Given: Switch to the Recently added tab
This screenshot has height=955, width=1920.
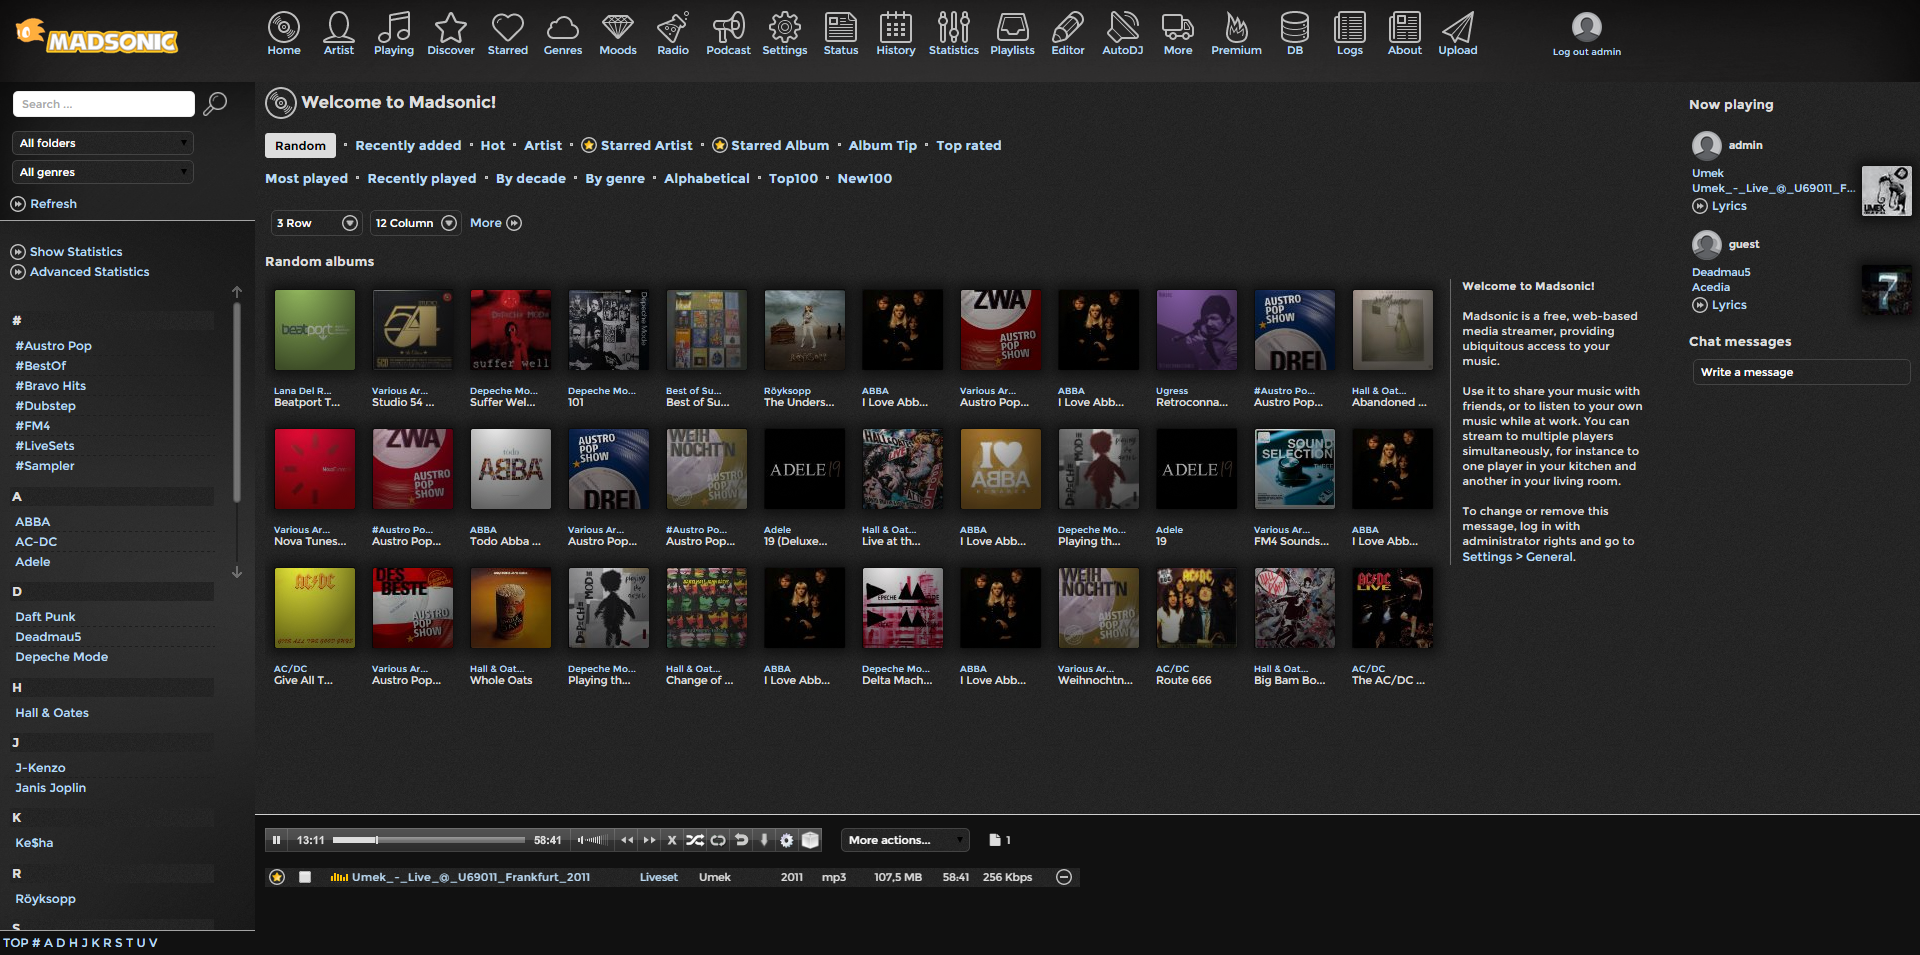Looking at the screenshot, I should point(408,145).
